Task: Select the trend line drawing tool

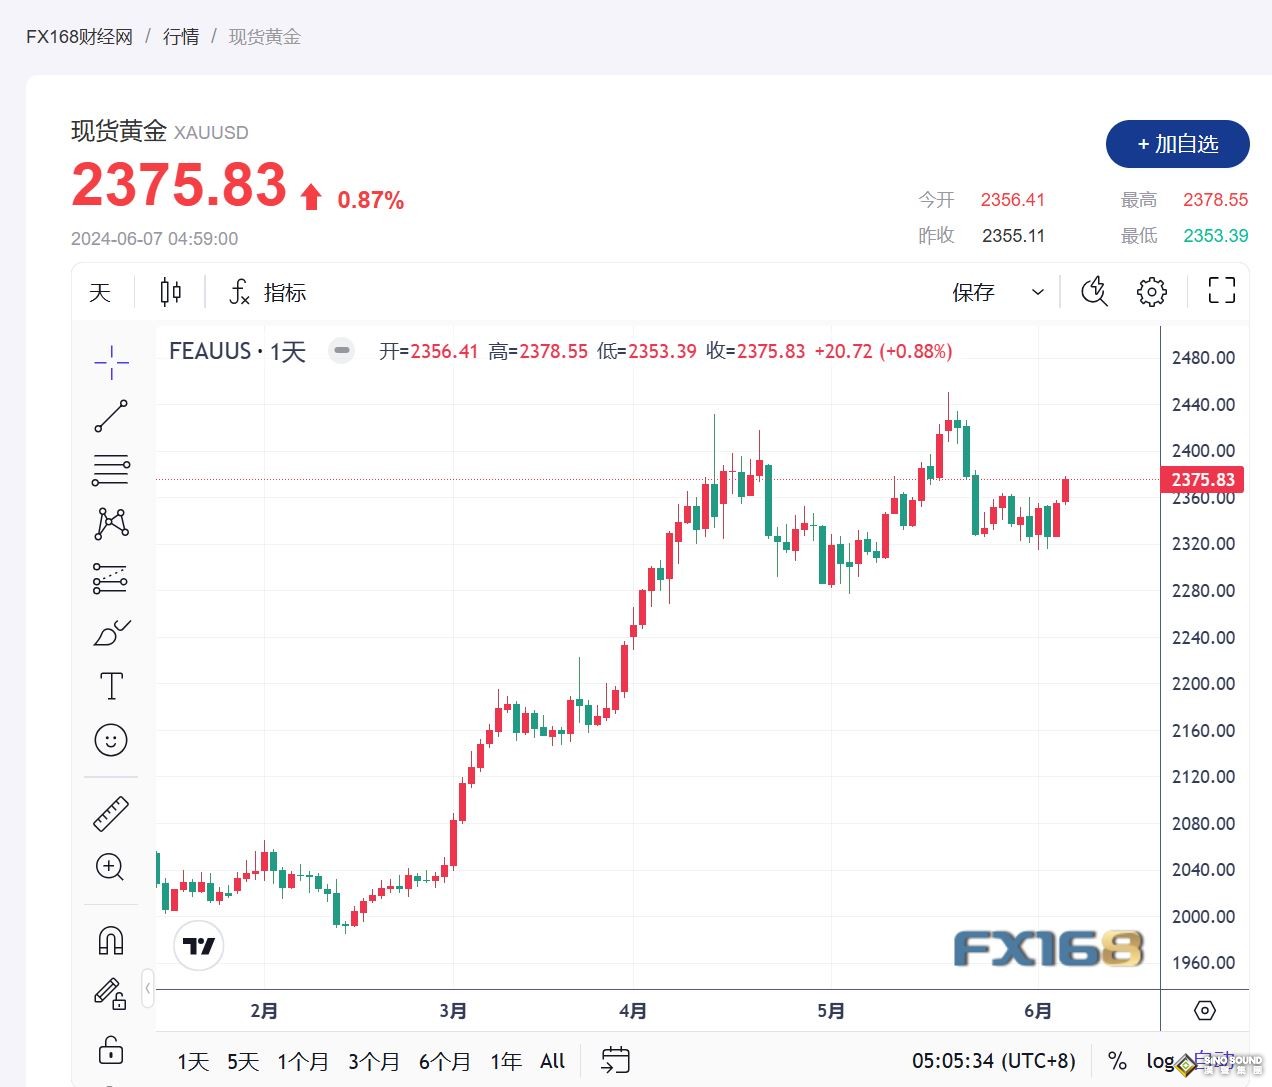Action: [x=110, y=416]
